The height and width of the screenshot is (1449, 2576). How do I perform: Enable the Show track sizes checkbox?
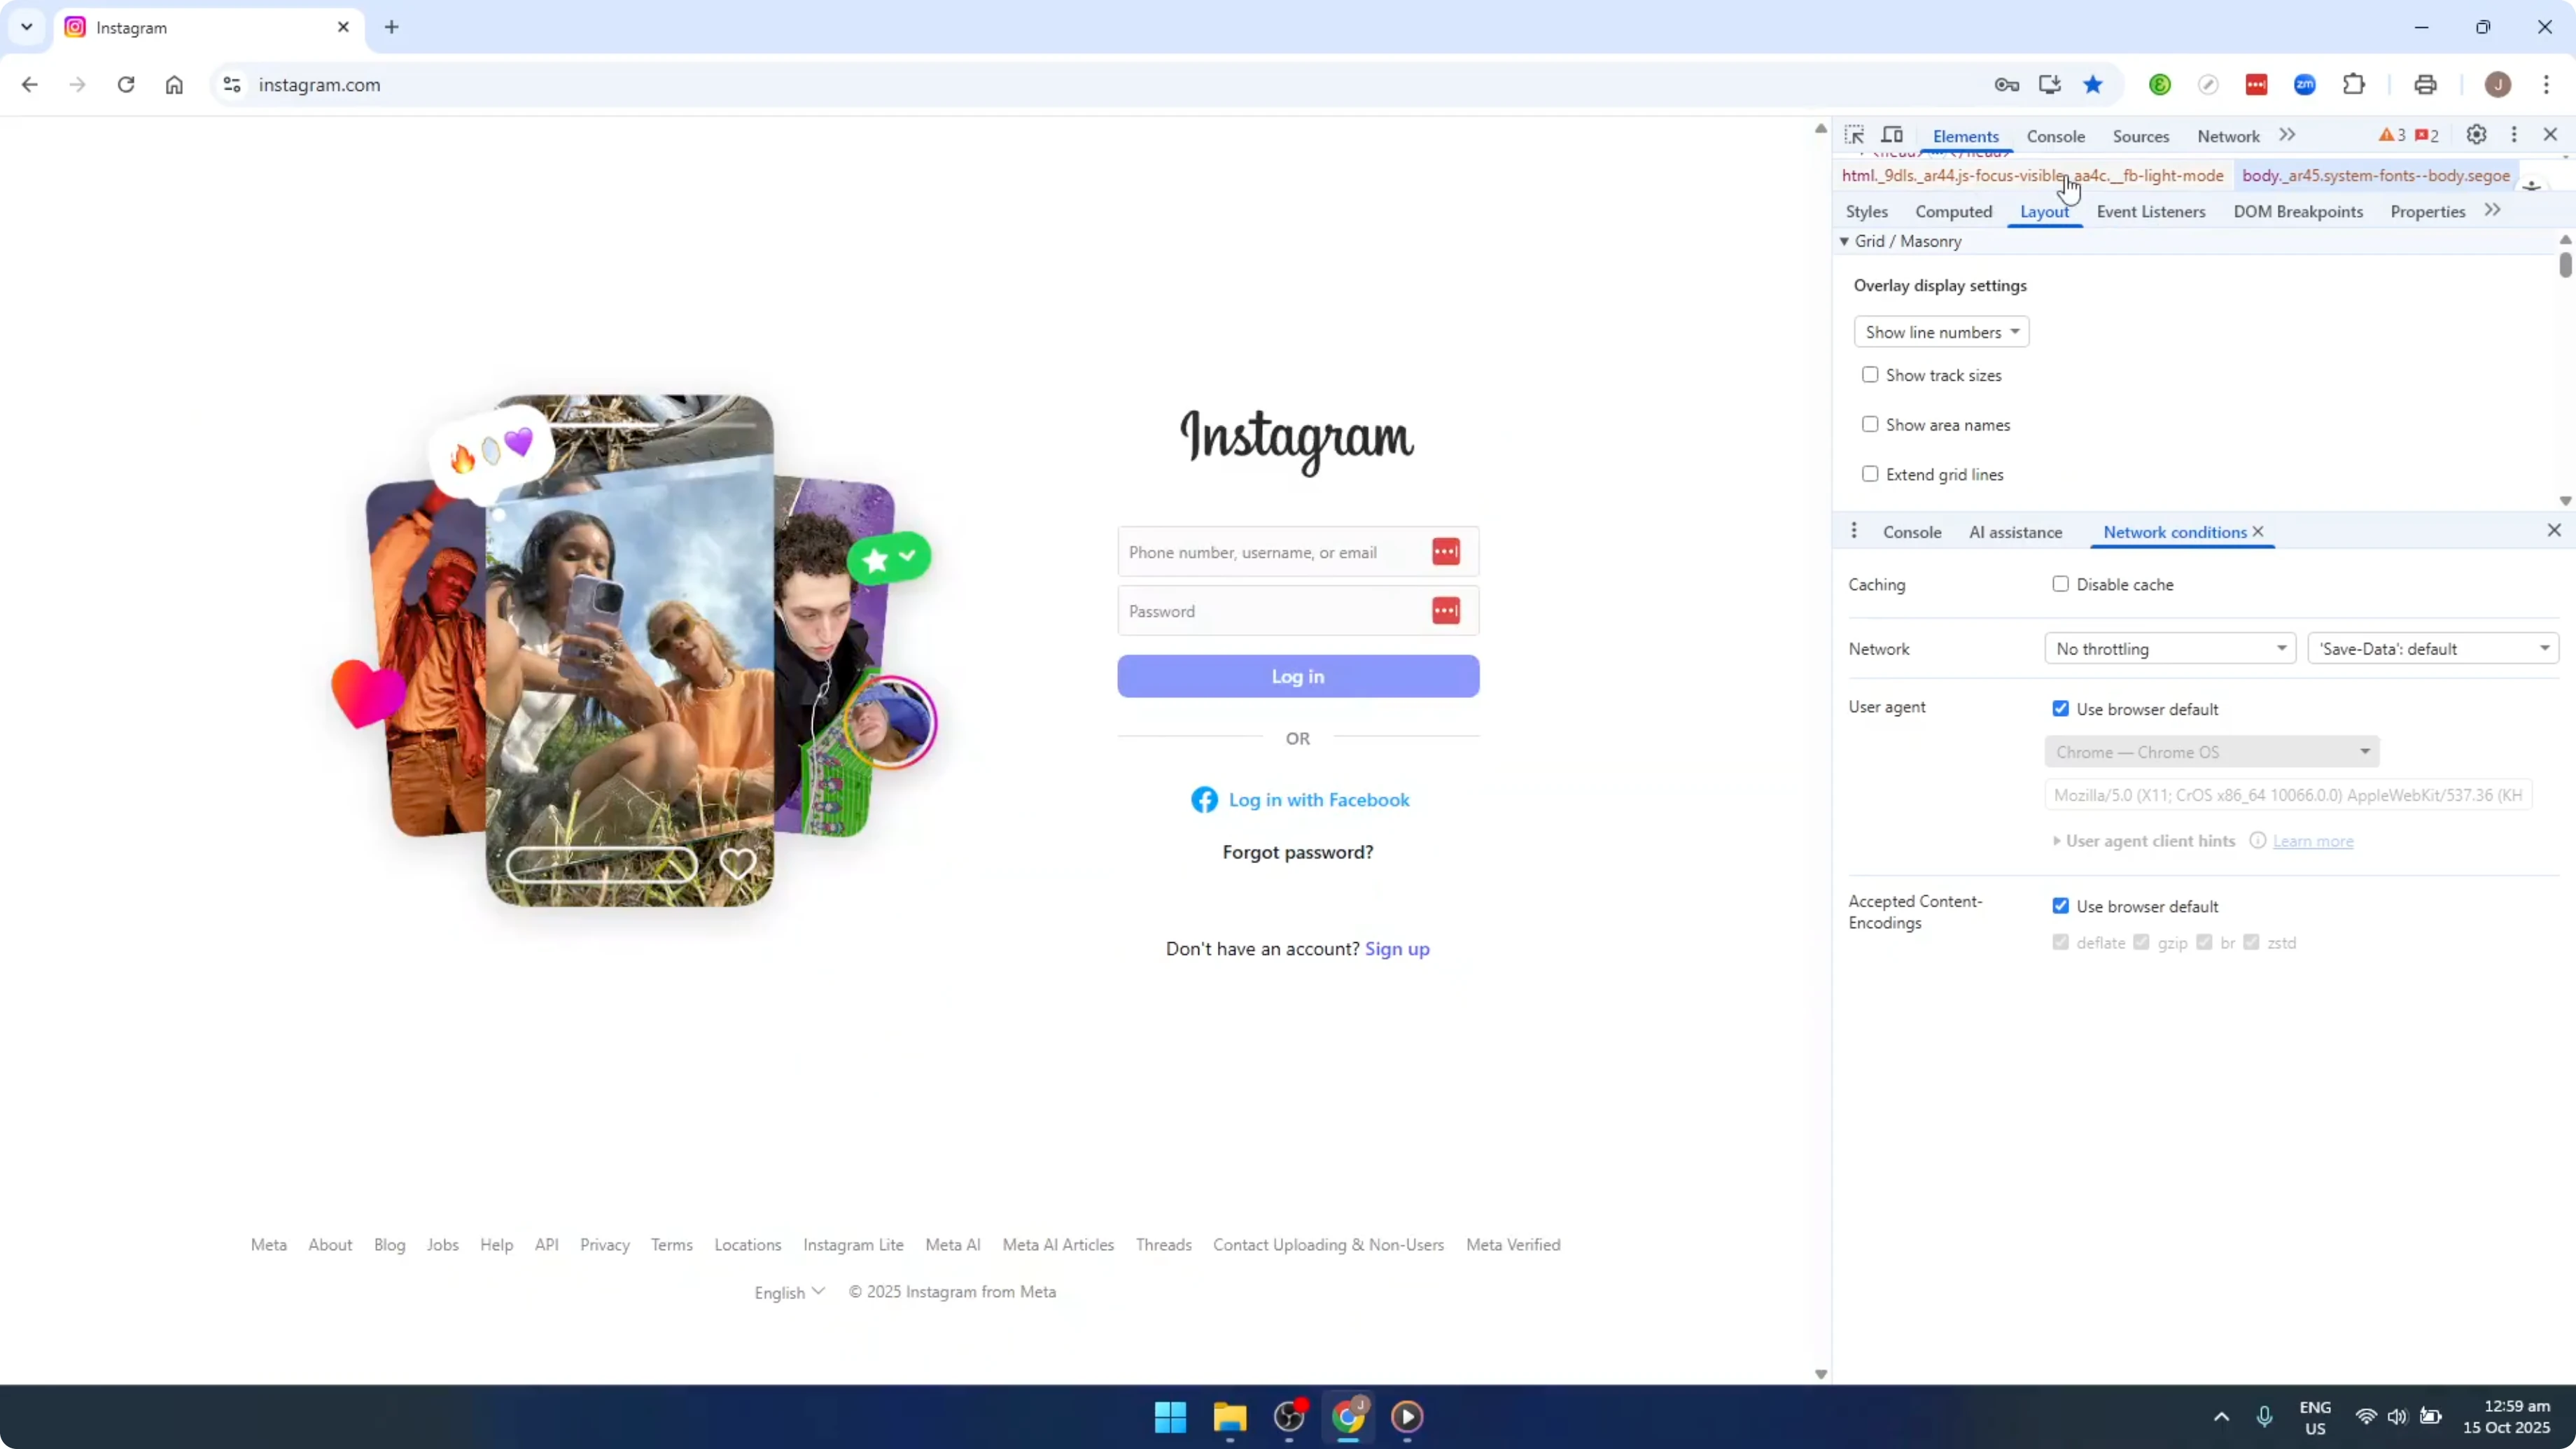click(1870, 374)
